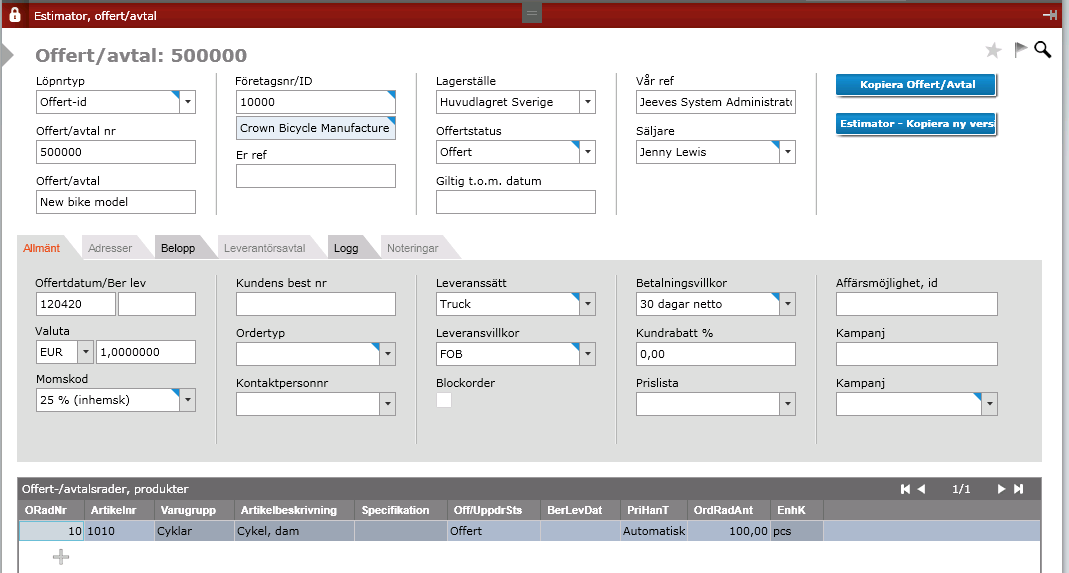1069x573 pixels.
Task: Click the Crown Bicycle Manufacture company name
Action: (316, 128)
